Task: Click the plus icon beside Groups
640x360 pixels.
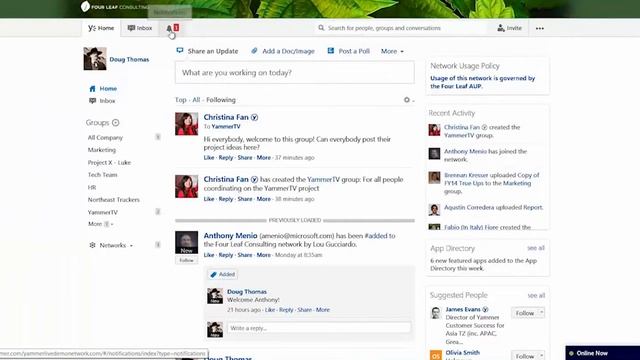Action: pos(116,122)
